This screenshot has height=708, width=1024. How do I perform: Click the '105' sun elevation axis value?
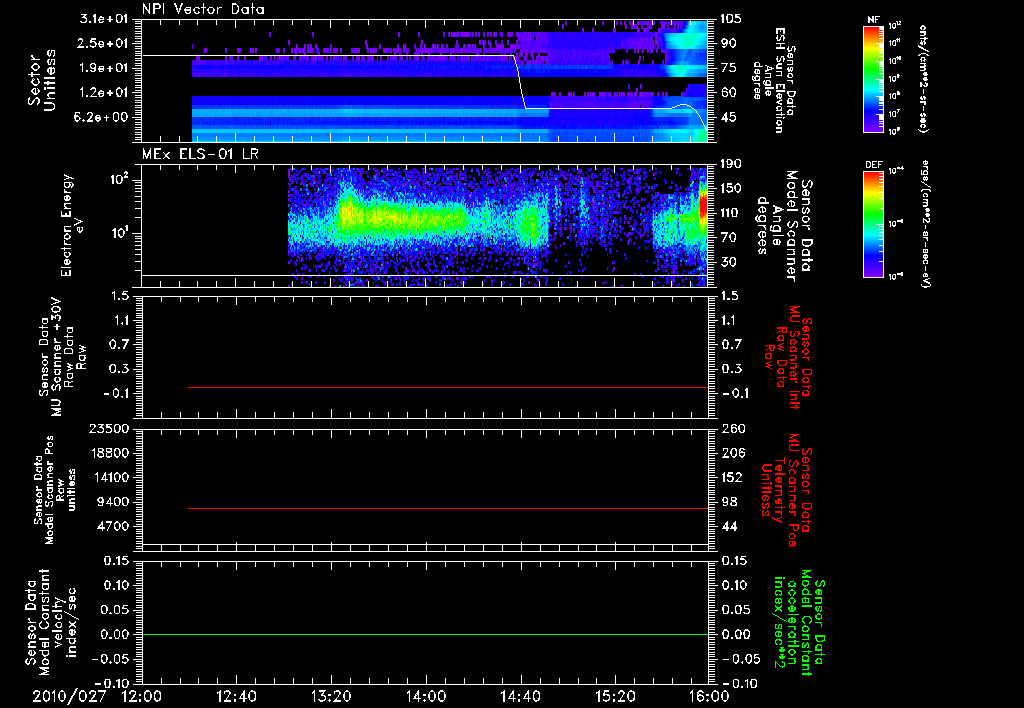pos(731,19)
